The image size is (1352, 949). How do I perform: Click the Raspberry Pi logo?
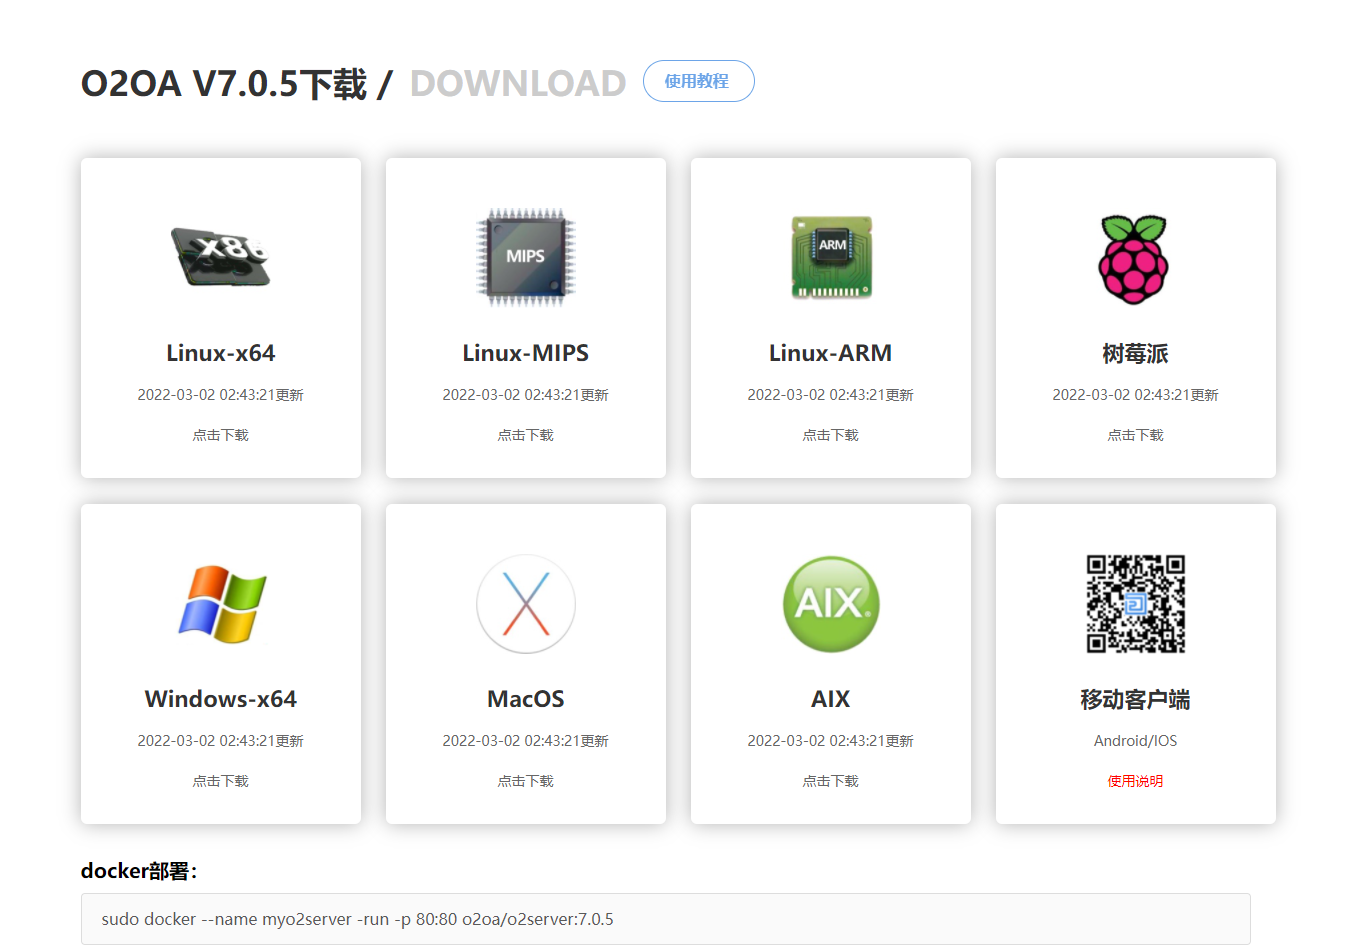1135,258
